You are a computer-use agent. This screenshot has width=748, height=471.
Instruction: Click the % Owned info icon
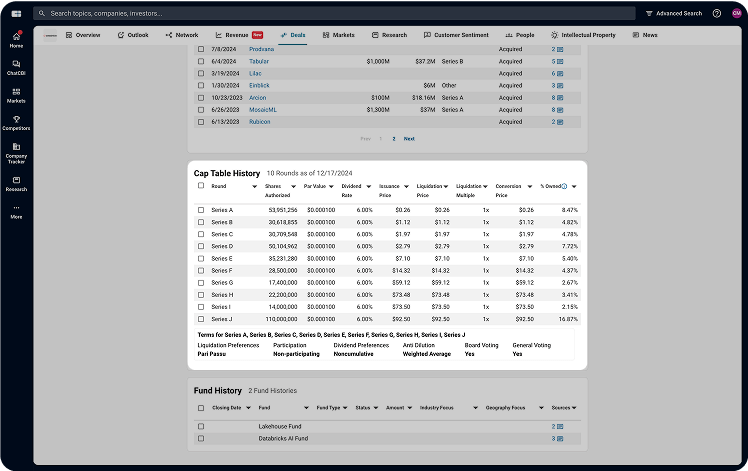(565, 186)
